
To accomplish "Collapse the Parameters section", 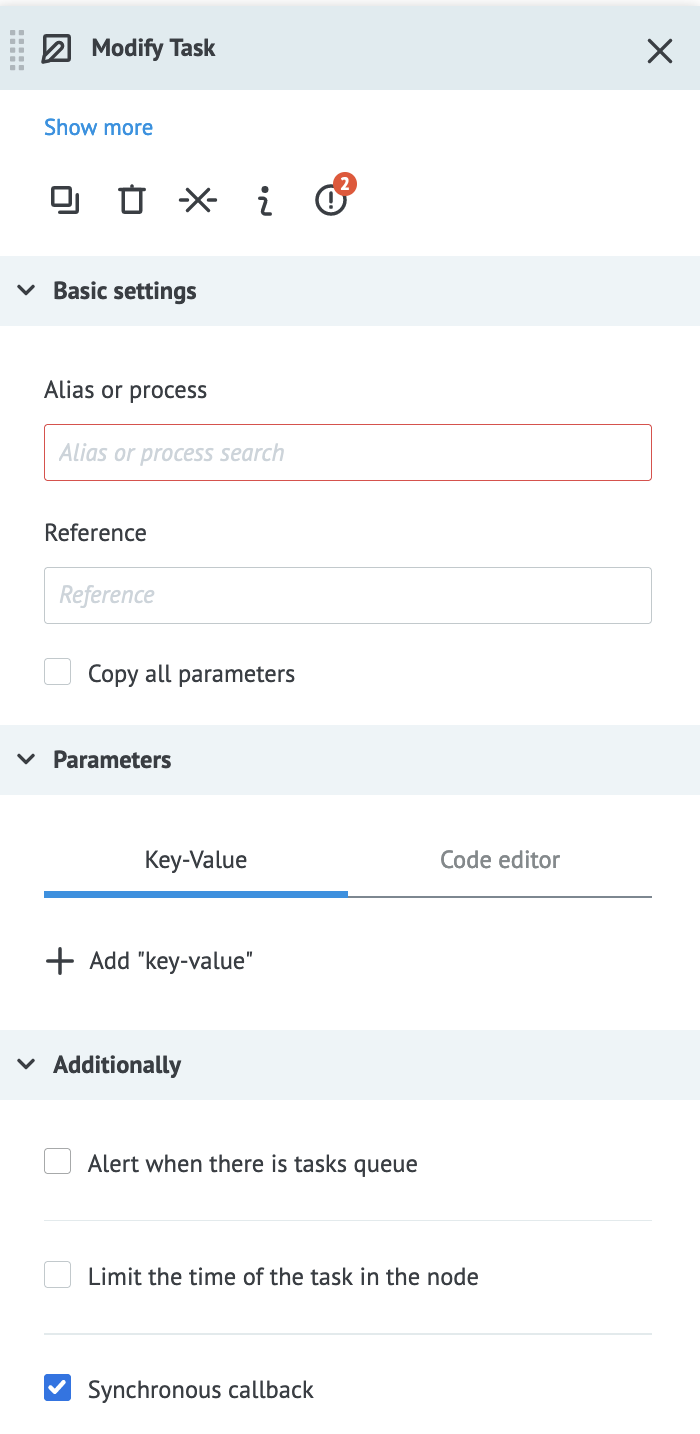I will coord(26,760).
